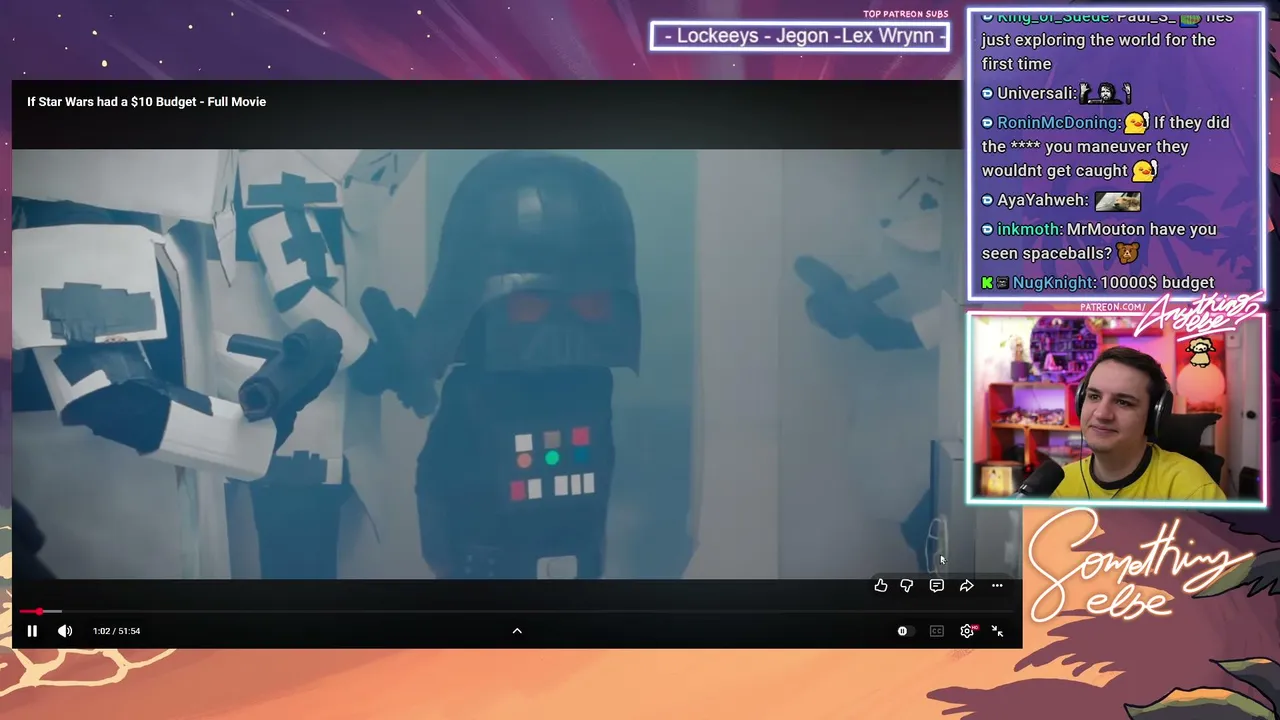The height and width of the screenshot is (720, 1280).
Task: Pause the video playback
Action: click(x=32, y=631)
